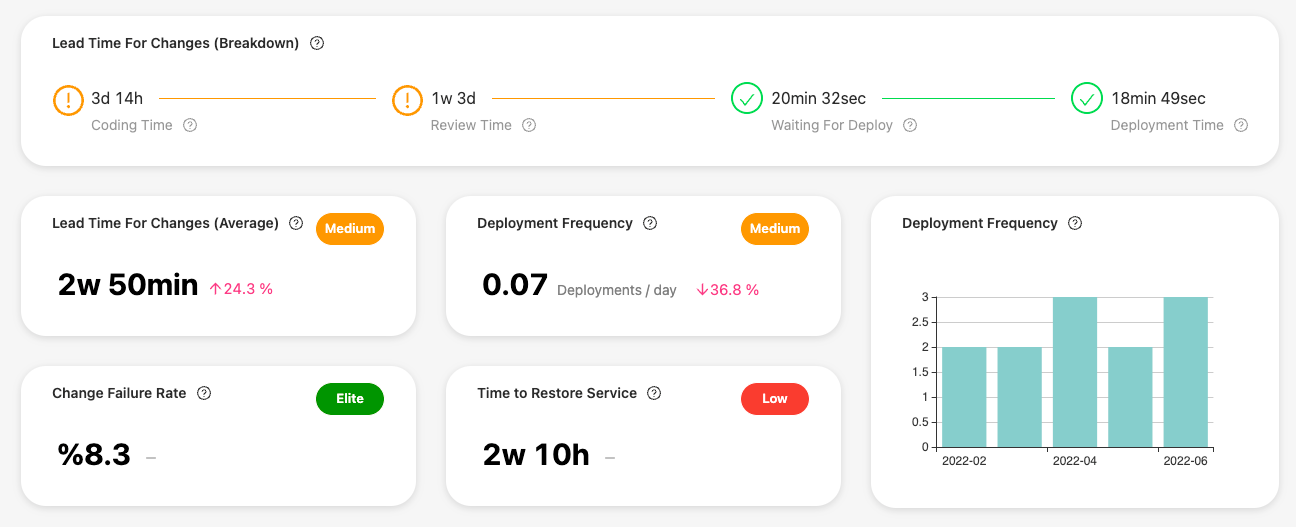Click the 2022-04 bar in the chart
Image resolution: width=1296 pixels, height=527 pixels.
1075,372
